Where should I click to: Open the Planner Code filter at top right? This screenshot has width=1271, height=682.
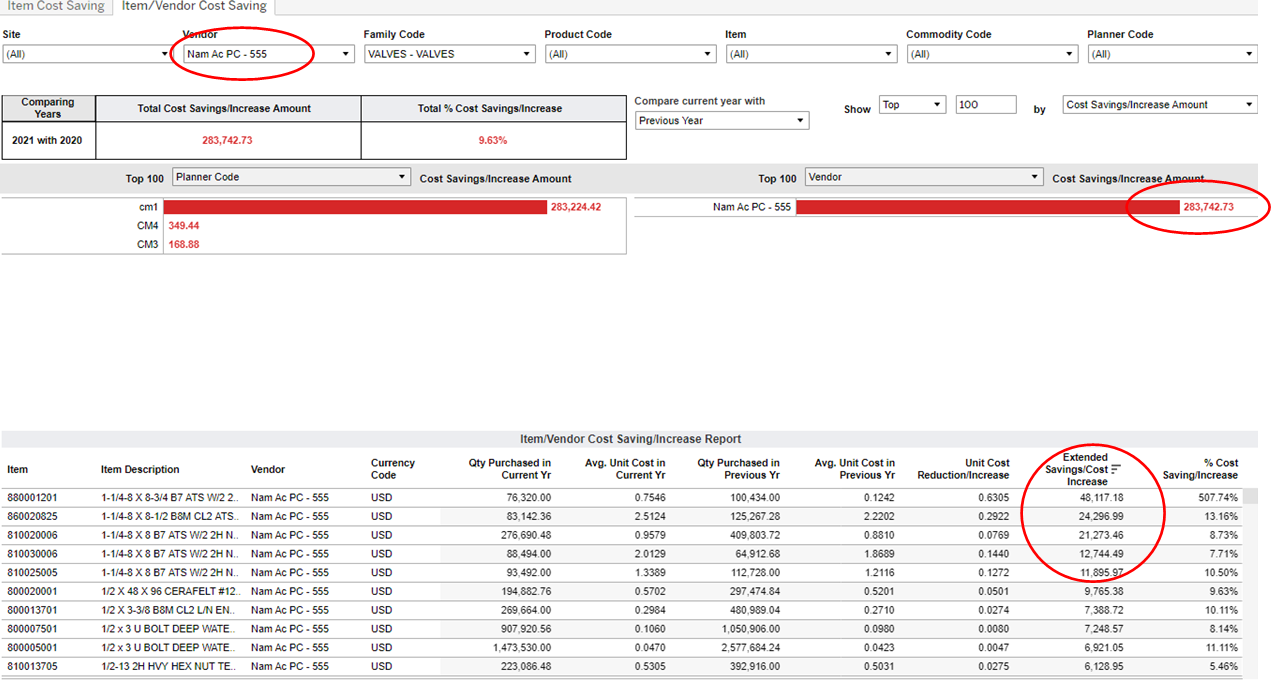[1172, 54]
